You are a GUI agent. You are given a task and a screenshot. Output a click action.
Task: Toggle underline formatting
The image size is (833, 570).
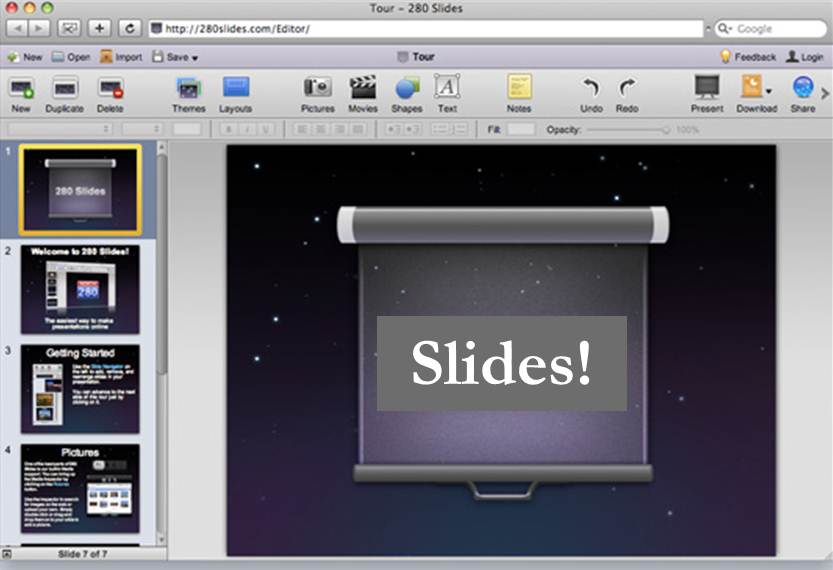pyautogui.click(x=266, y=129)
